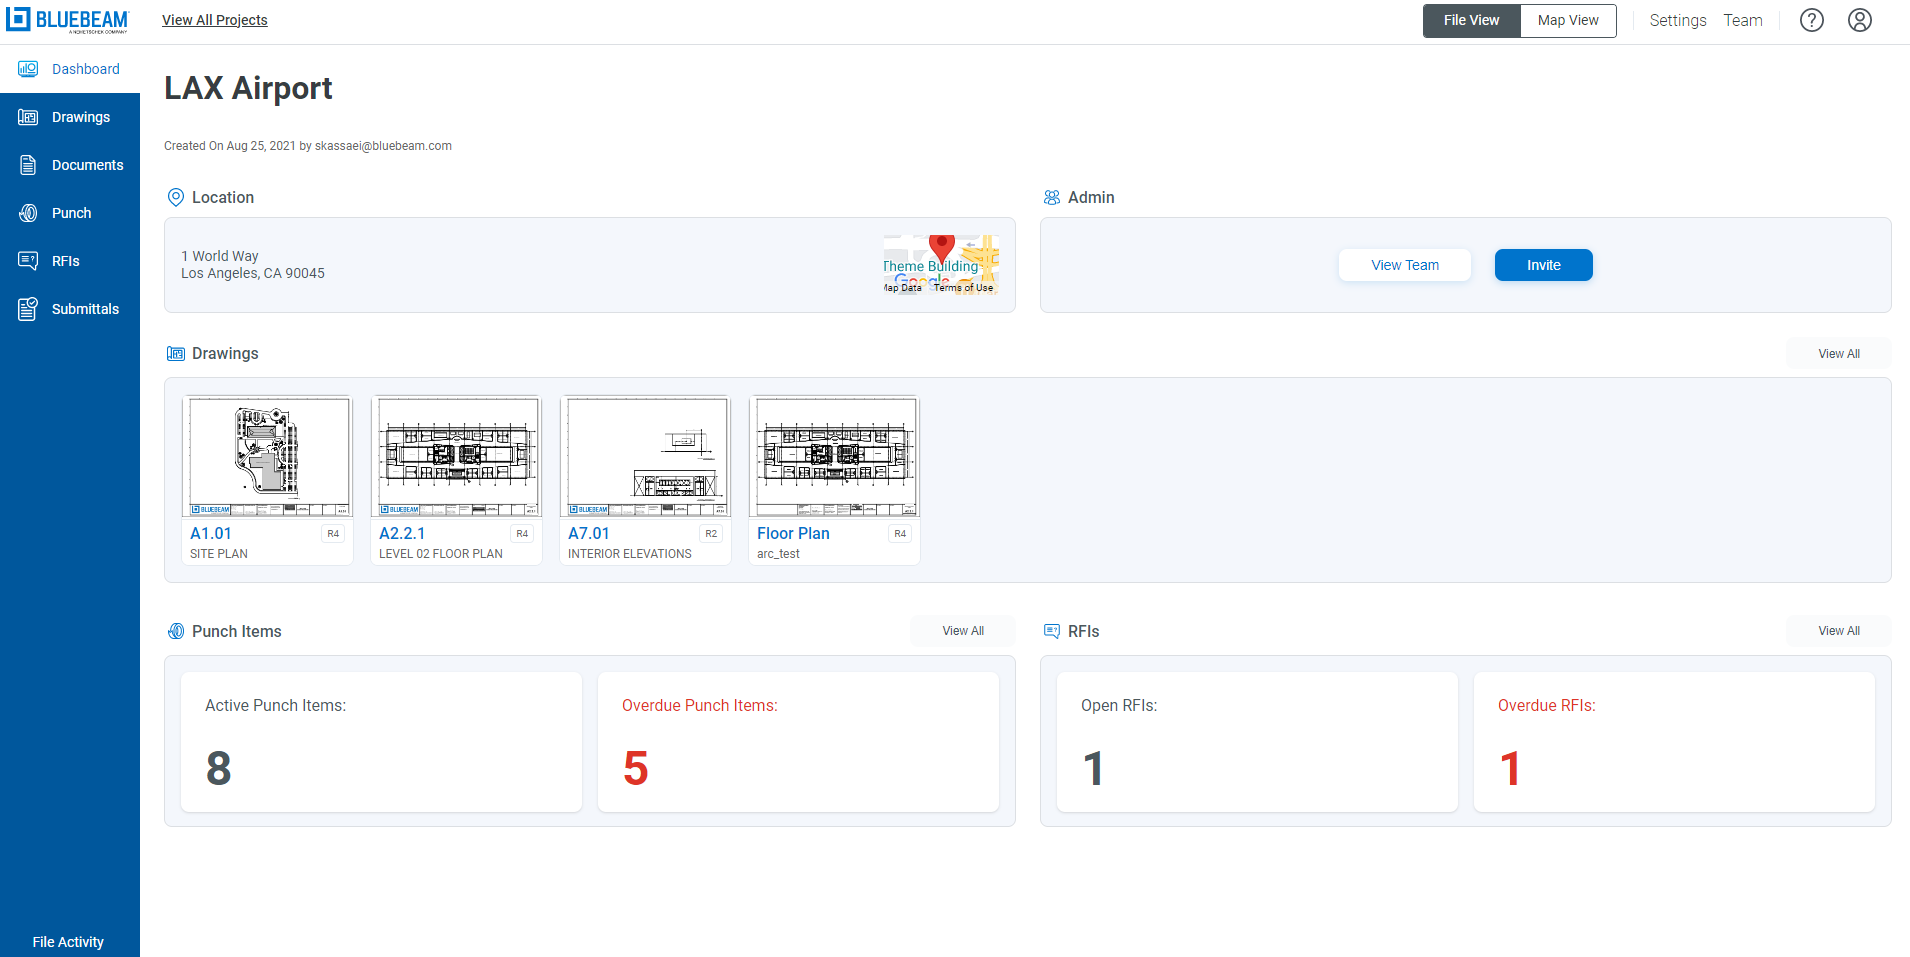Go to Punch in the sidebar
The width and height of the screenshot is (1910, 957).
(x=72, y=213)
